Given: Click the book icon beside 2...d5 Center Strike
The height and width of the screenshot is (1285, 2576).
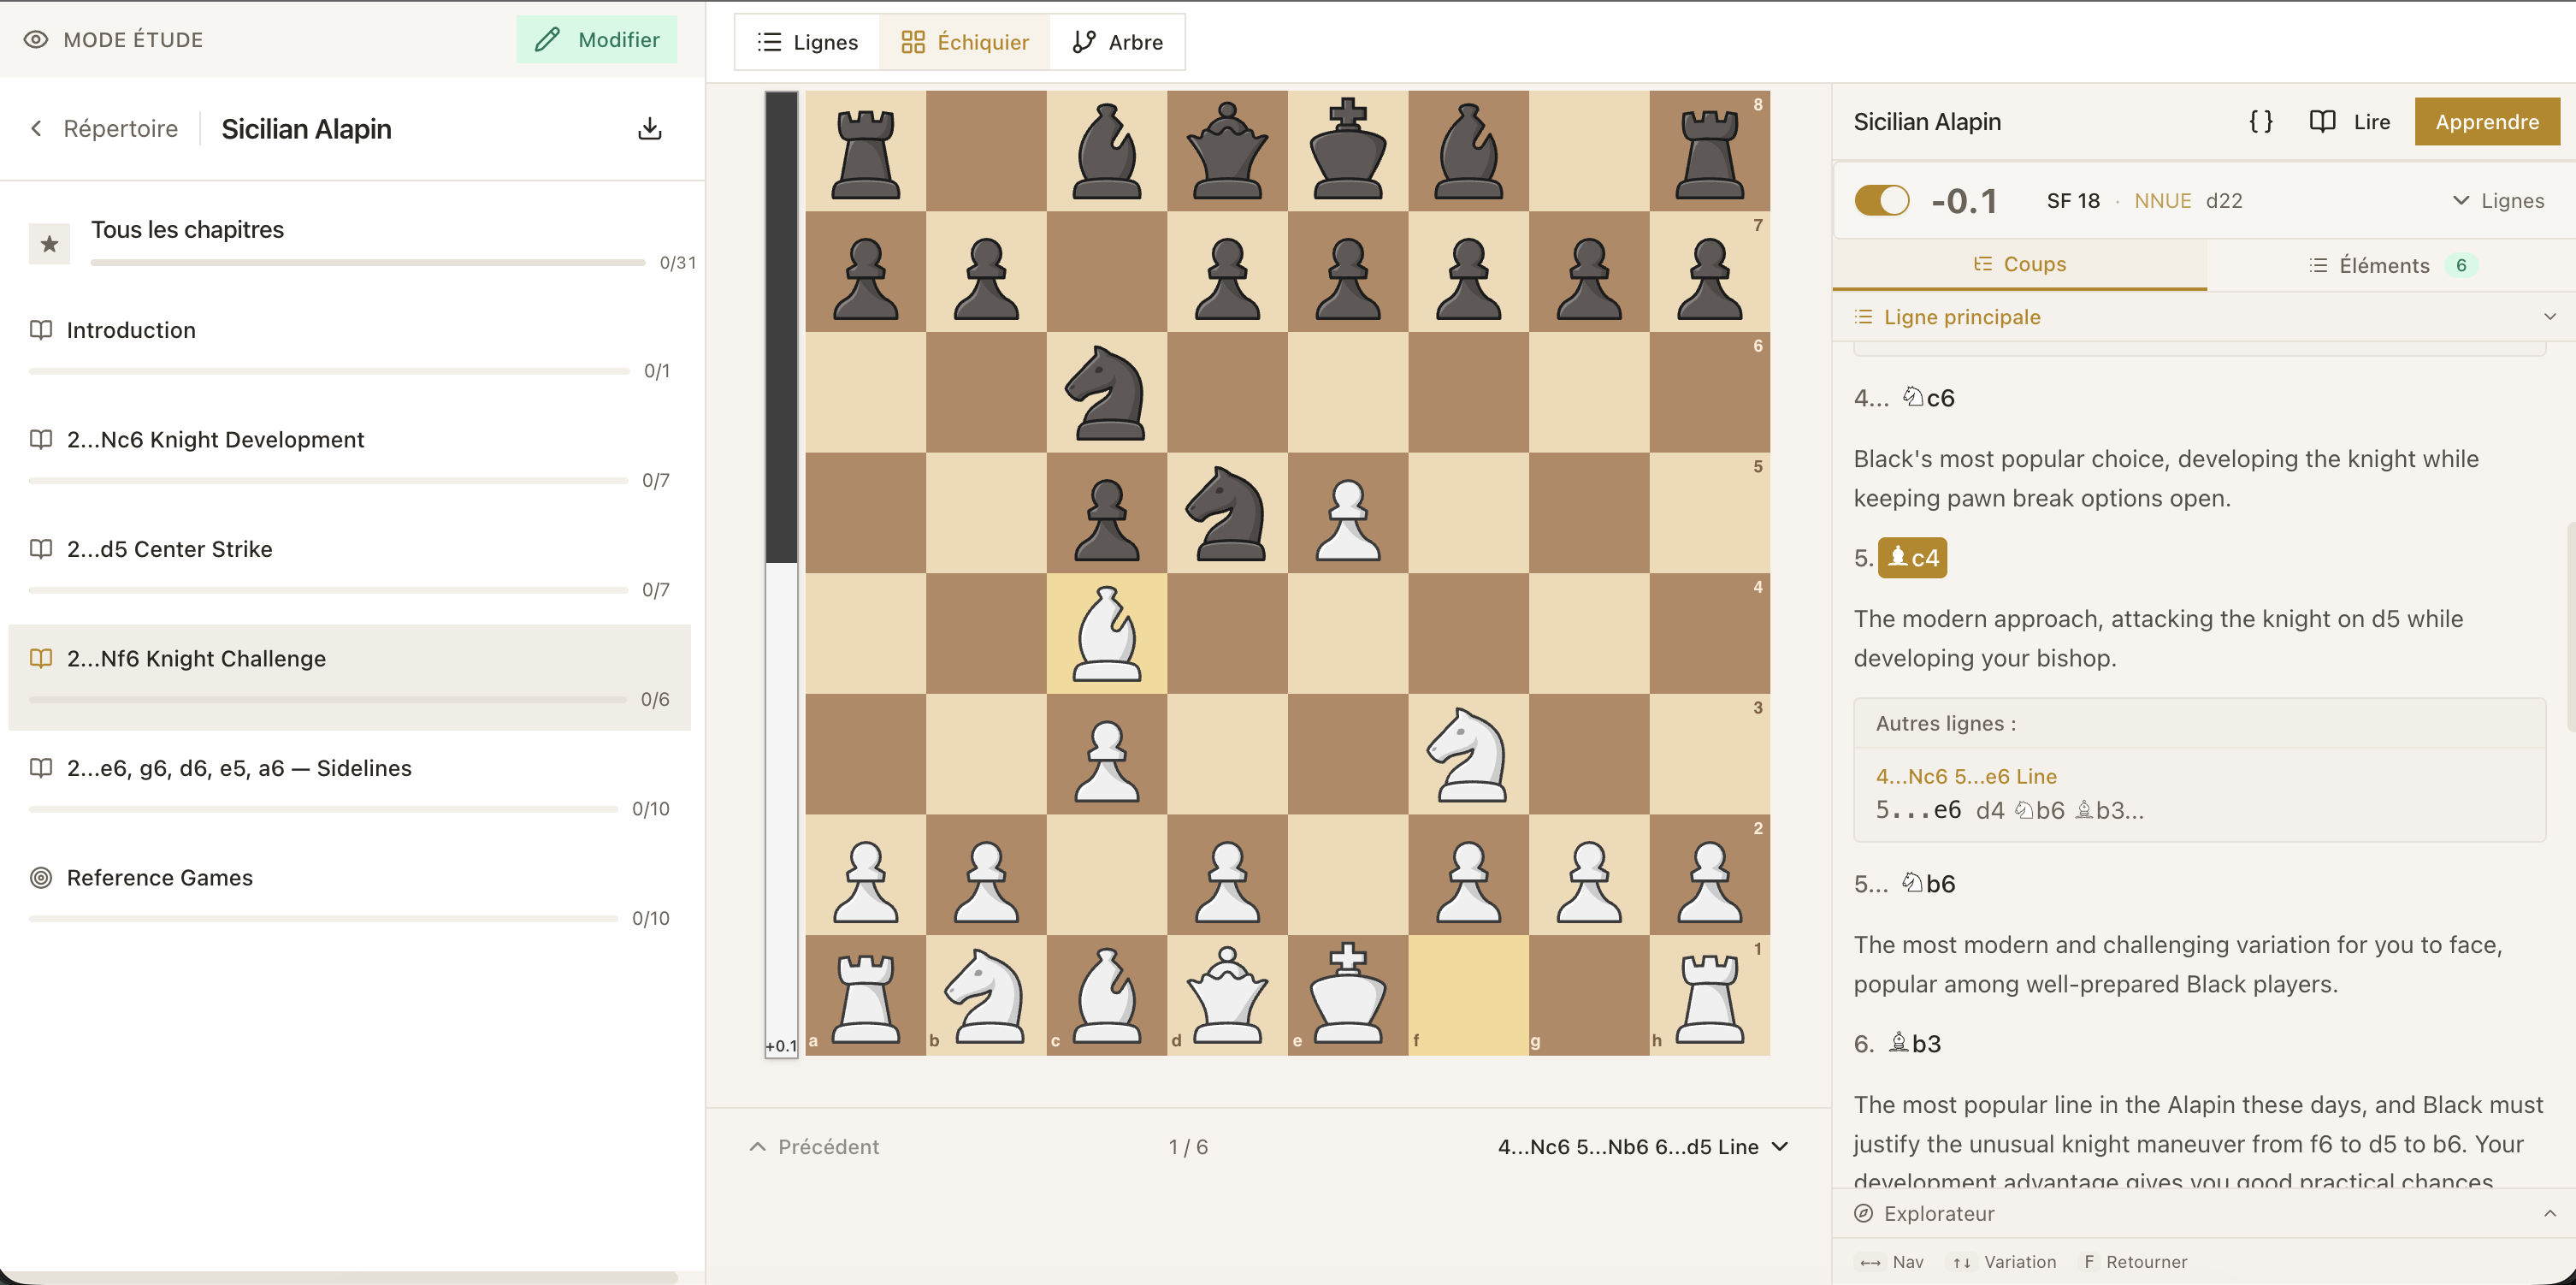Looking at the screenshot, I should tap(41, 548).
